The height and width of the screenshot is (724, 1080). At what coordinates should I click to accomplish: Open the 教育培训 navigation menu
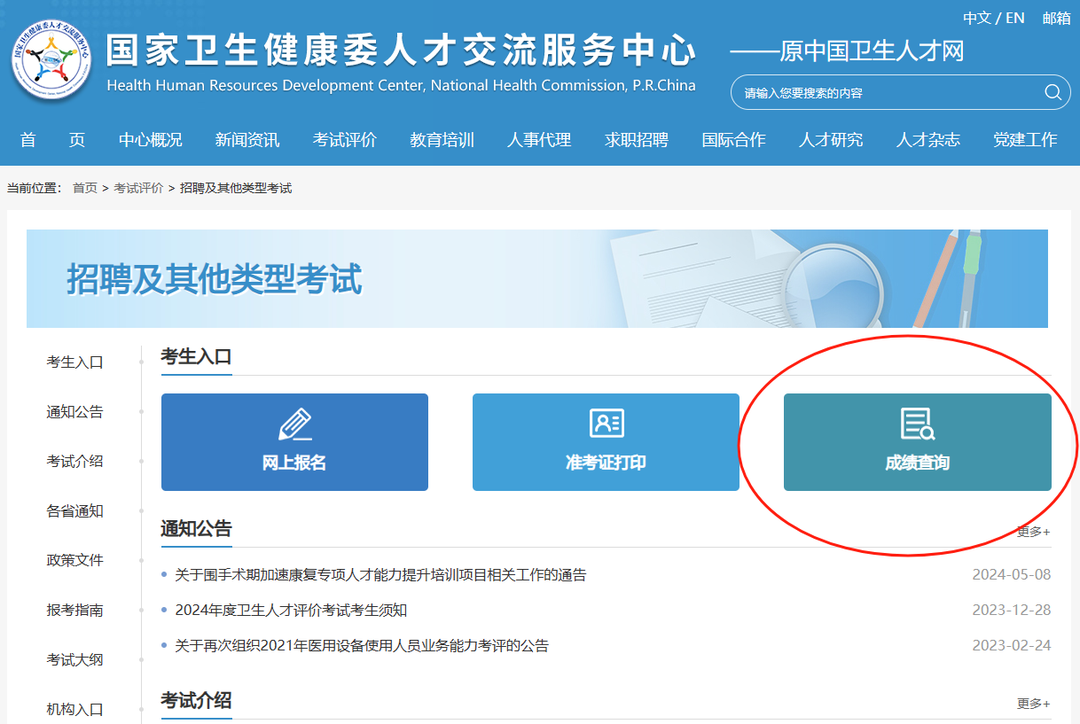coord(442,140)
